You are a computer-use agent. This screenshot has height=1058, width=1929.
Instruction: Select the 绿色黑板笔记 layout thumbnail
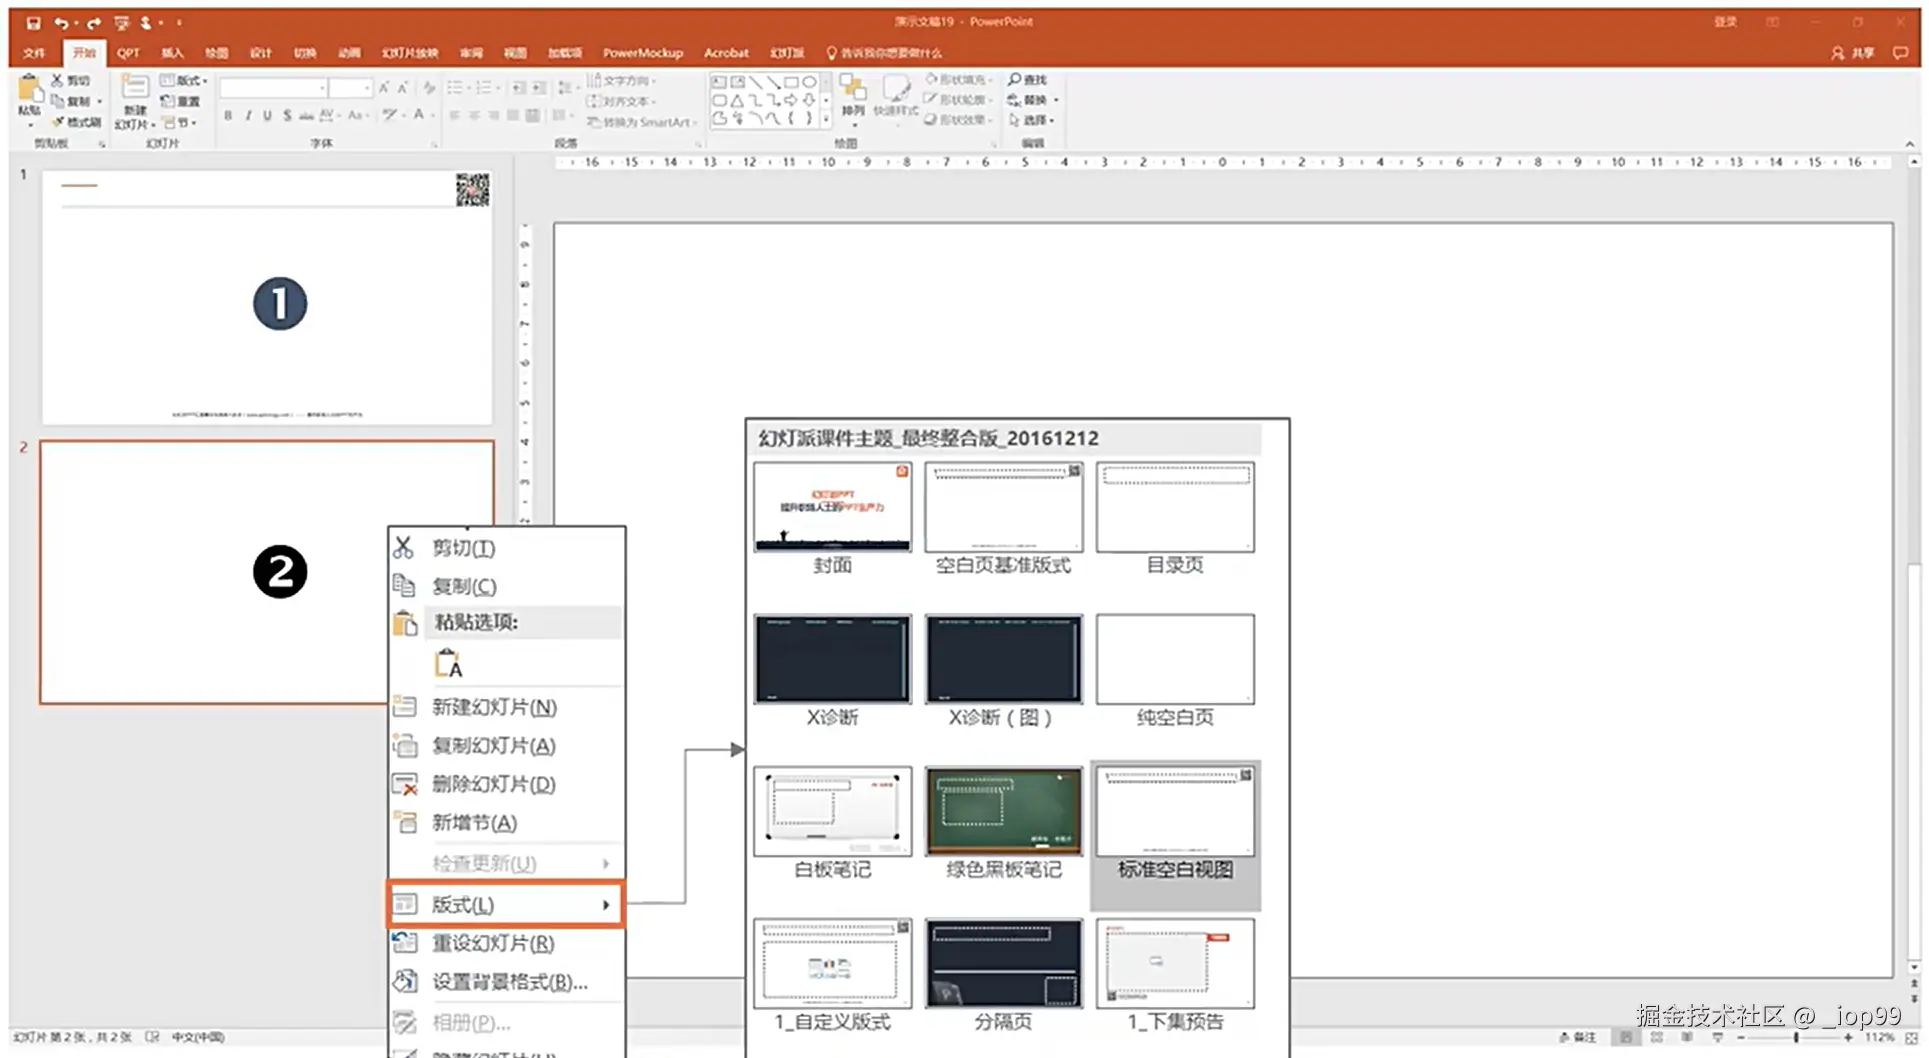[x=1004, y=811]
